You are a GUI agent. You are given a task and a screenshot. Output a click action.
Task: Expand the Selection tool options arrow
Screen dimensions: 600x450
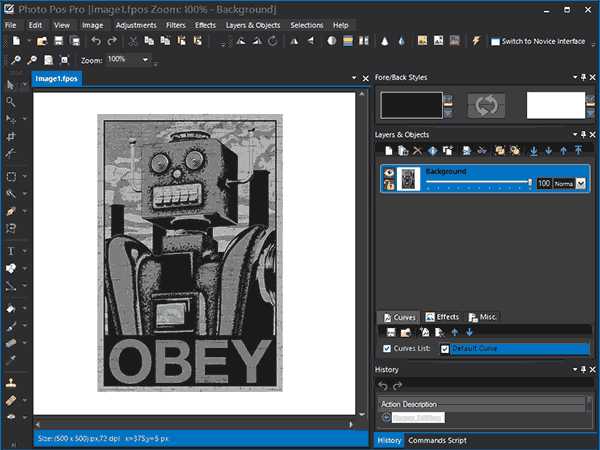click(x=24, y=176)
